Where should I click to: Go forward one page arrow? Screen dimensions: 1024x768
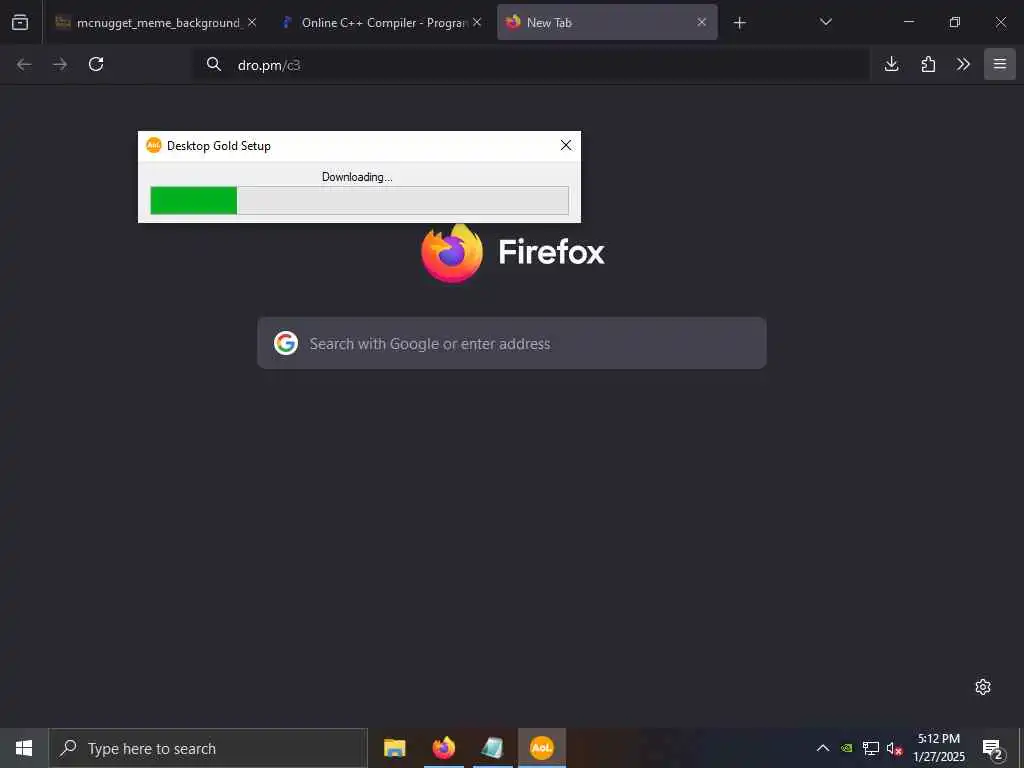[x=60, y=64]
